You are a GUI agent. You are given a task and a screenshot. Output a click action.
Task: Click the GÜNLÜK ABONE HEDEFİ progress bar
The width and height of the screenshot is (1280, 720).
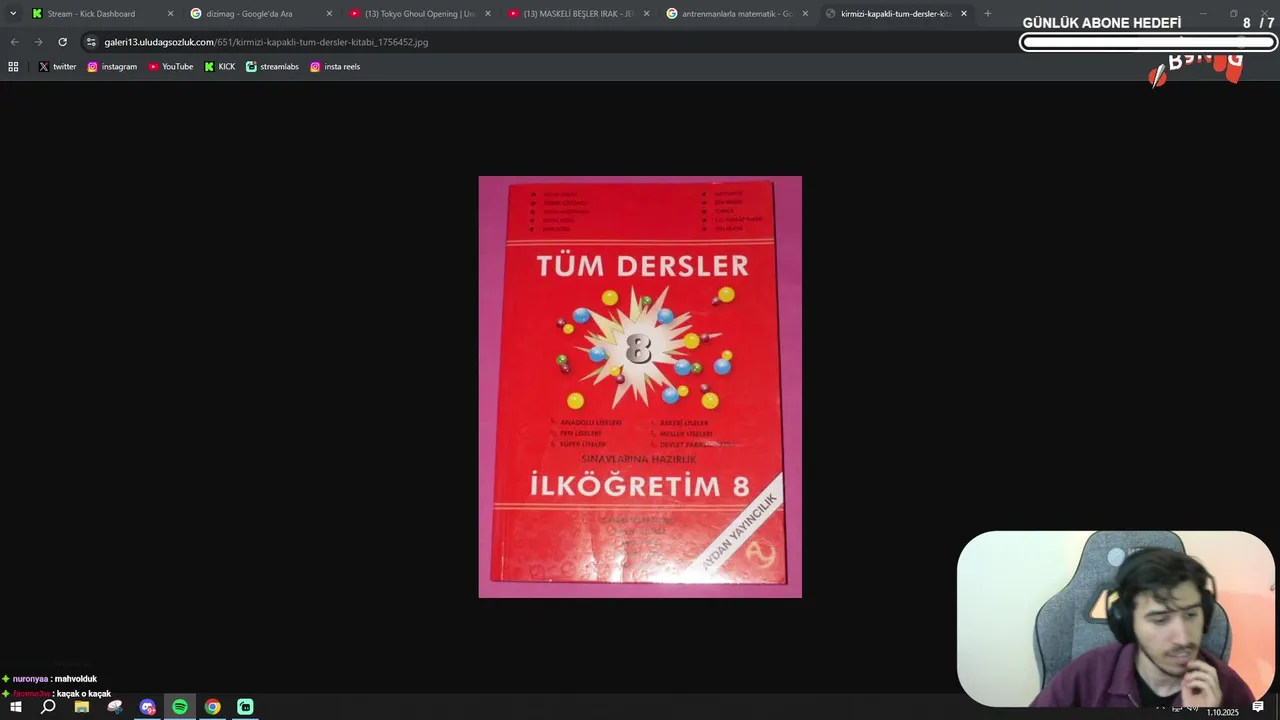coord(1148,43)
